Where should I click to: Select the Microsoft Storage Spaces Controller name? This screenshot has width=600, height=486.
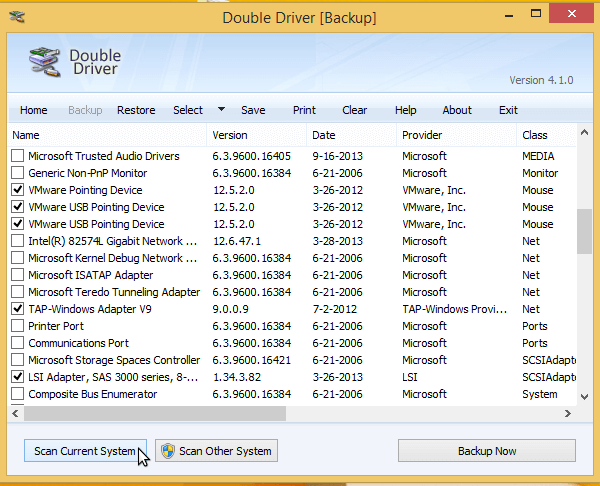tap(114, 360)
